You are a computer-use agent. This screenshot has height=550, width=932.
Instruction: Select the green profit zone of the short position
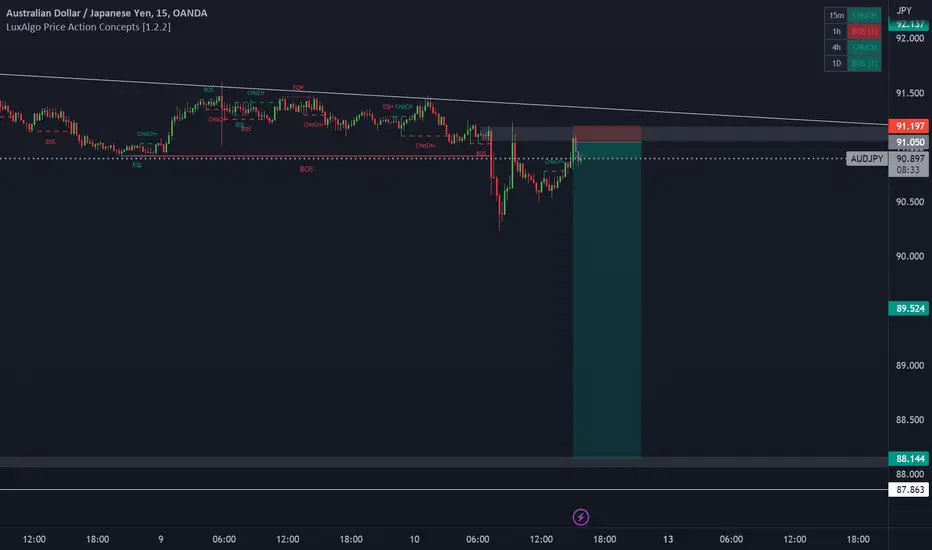(607, 300)
